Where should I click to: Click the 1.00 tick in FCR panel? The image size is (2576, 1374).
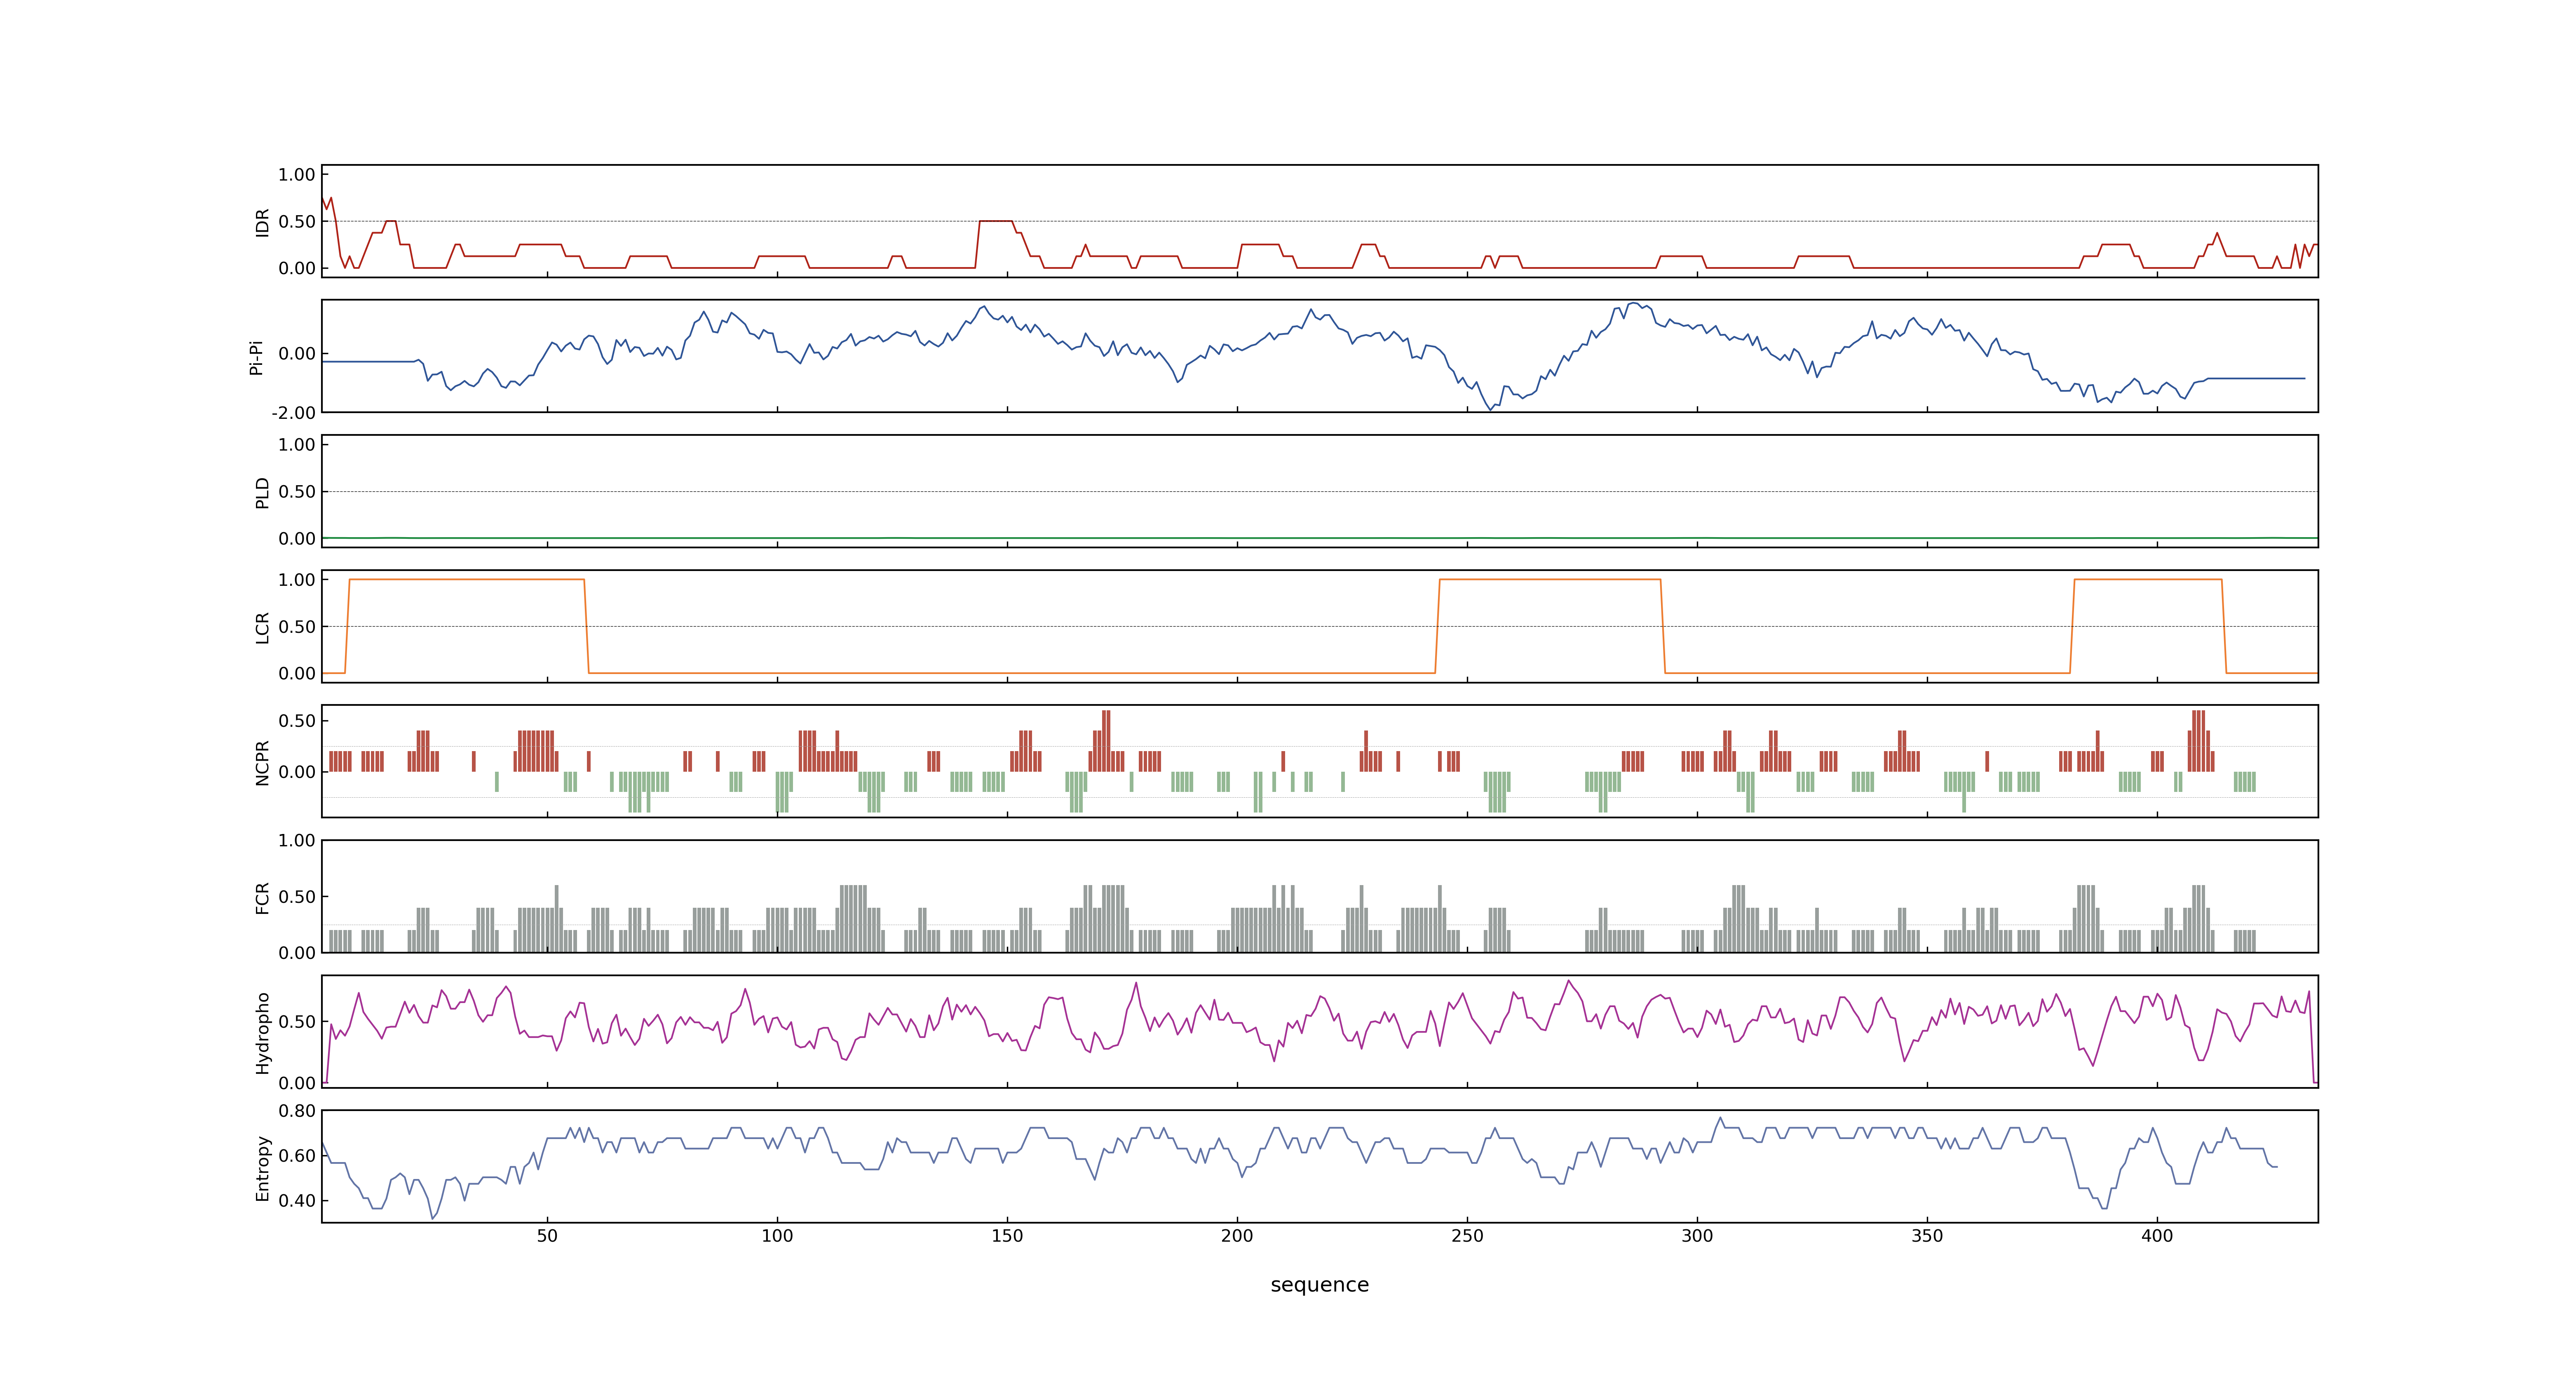click(297, 841)
